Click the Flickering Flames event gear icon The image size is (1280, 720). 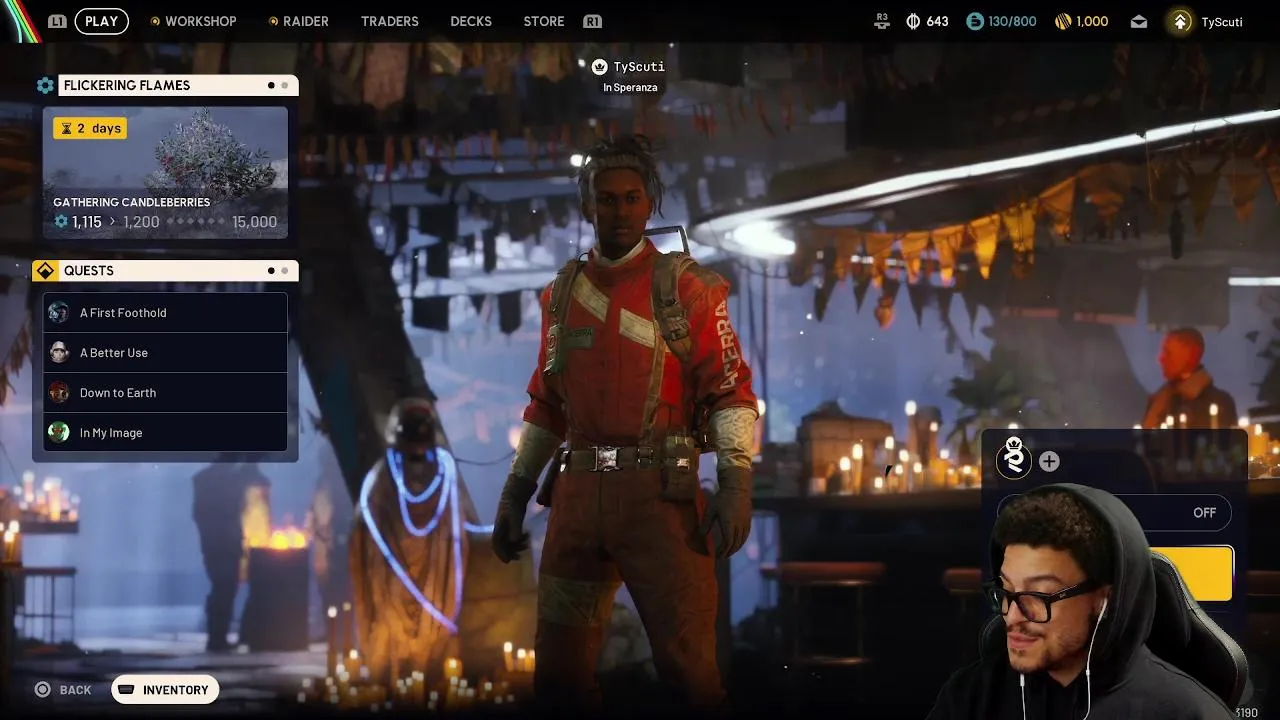[45, 85]
